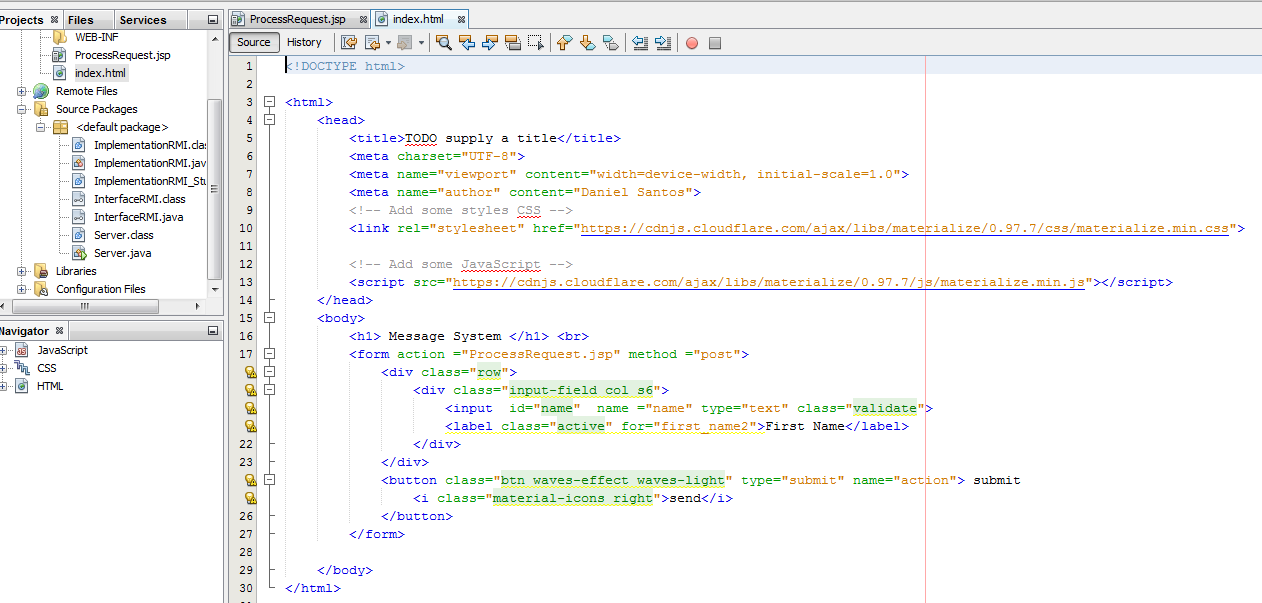Click the hint bulb beside the material-icons line
Image resolution: width=1262 pixels, height=603 pixels.
click(251, 498)
